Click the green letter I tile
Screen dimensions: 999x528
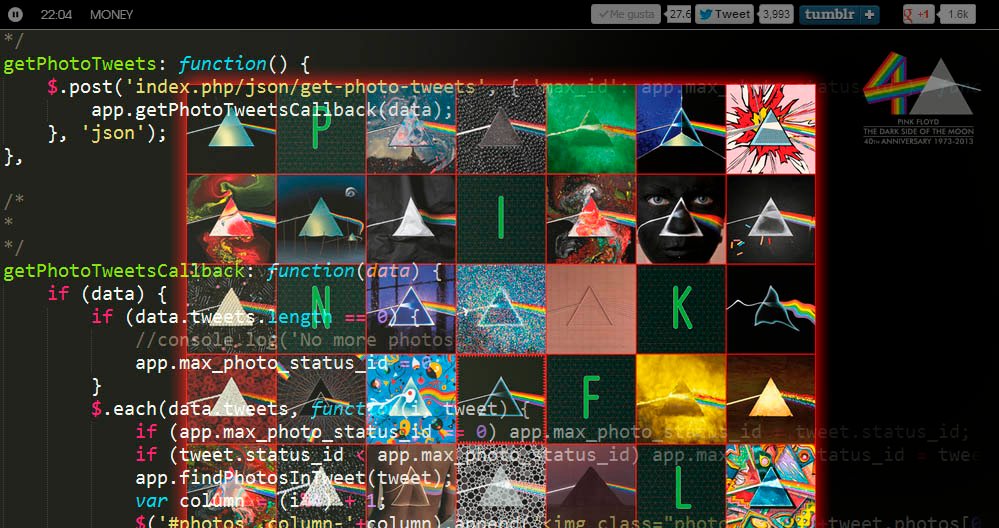coord(501,219)
